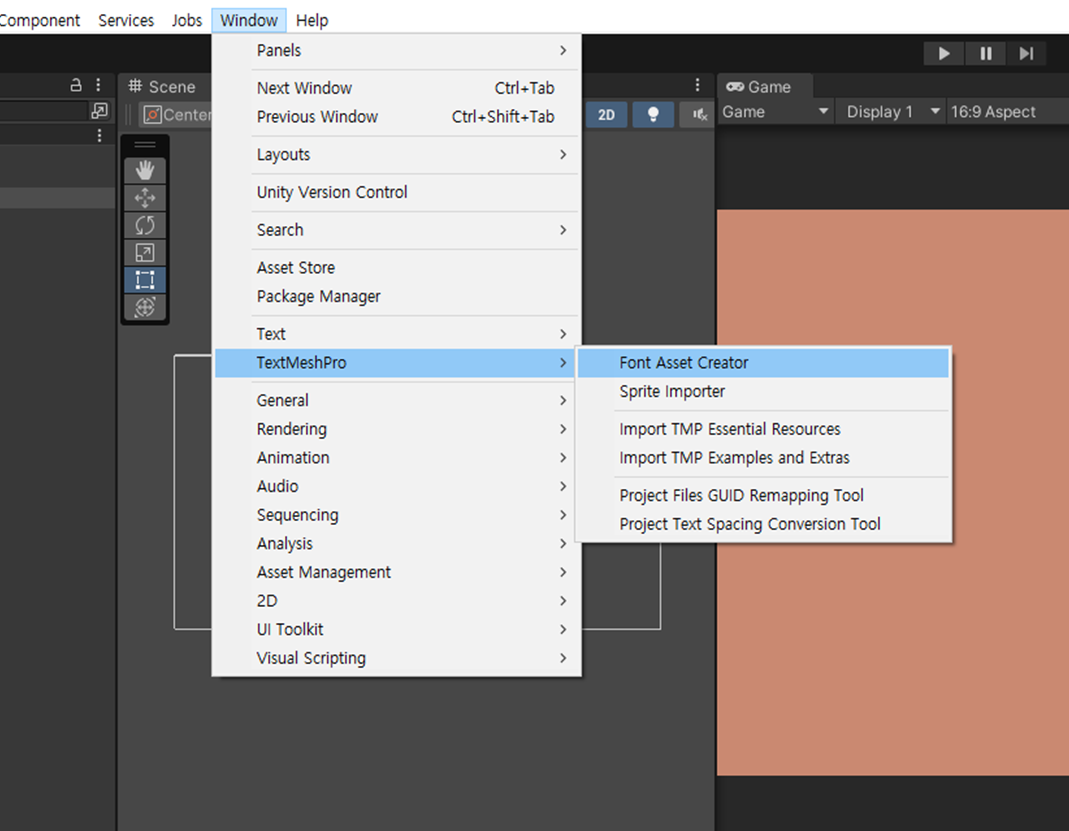Click the Play button

coord(944,53)
